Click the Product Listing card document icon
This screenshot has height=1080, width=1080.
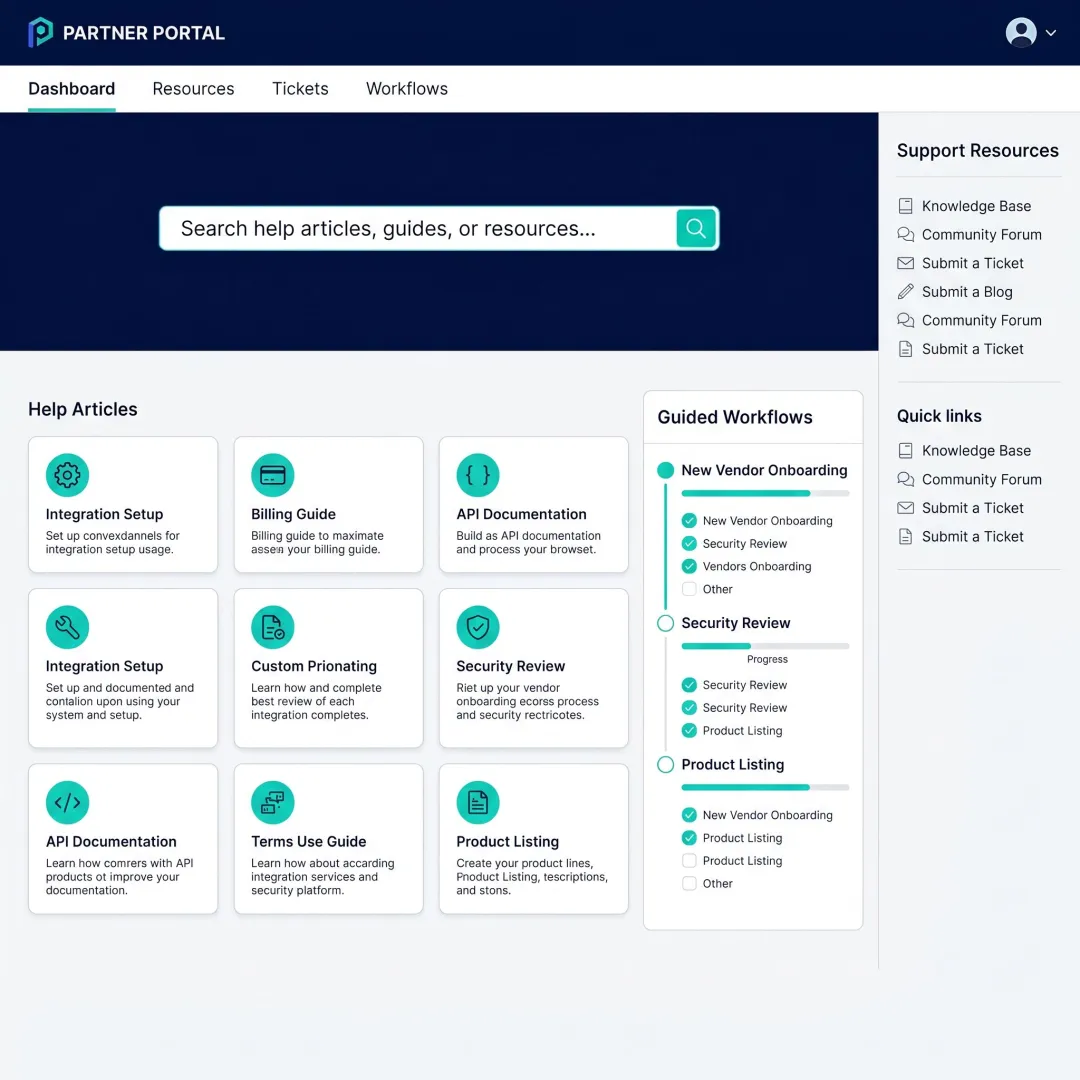coord(477,802)
